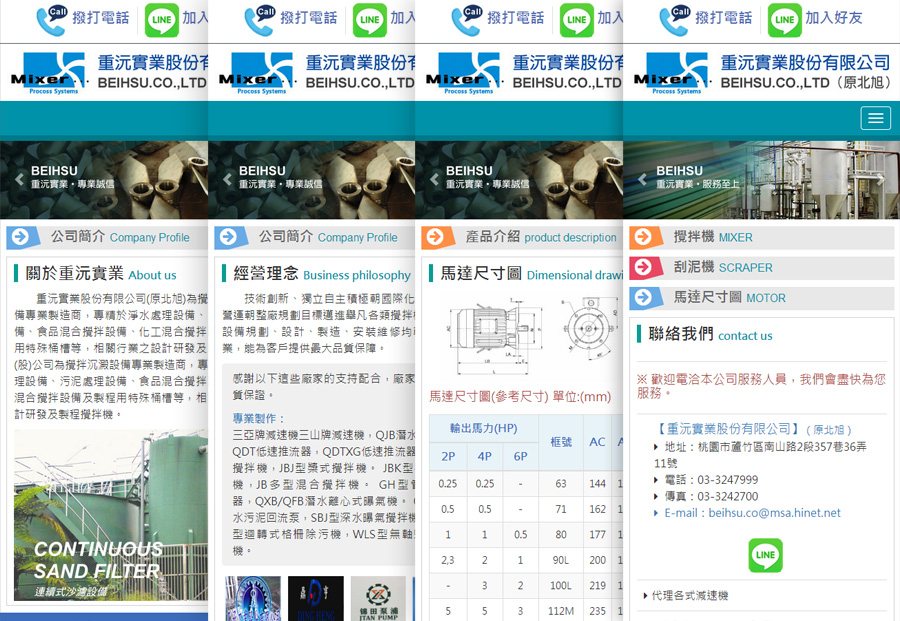Click the 傳真：03-3242700 line
Image resolution: width=900 pixels, height=621 pixels.
tap(711, 496)
